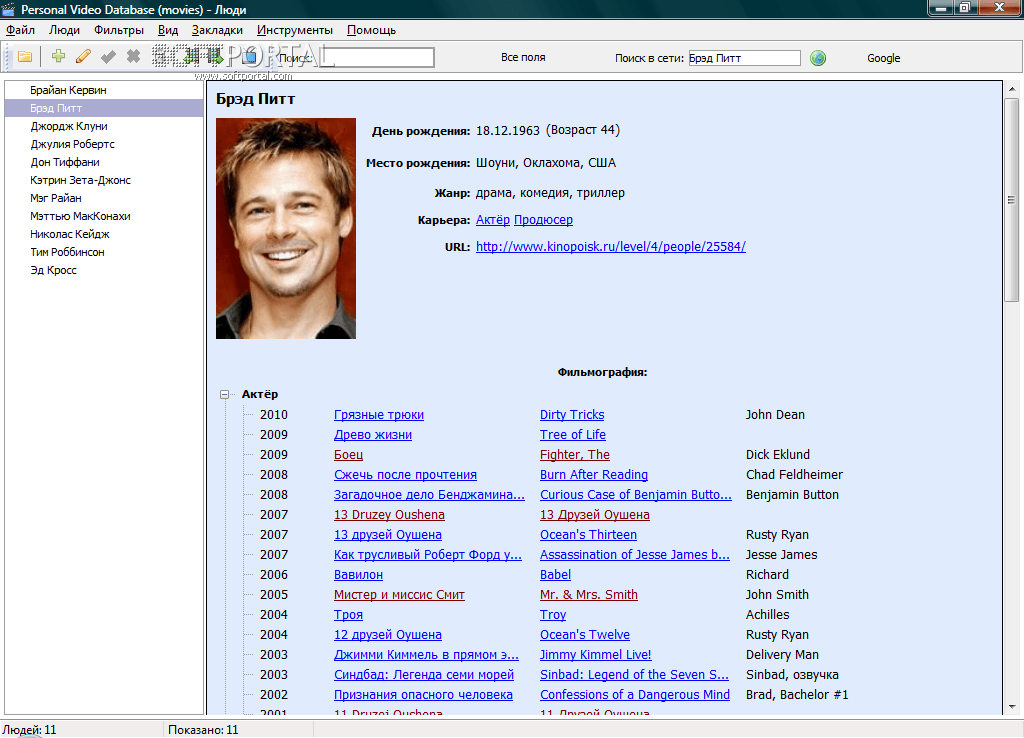This screenshot has height=738, width=1024.
Task: Open the Признания опасного человека link
Action: [x=423, y=695]
